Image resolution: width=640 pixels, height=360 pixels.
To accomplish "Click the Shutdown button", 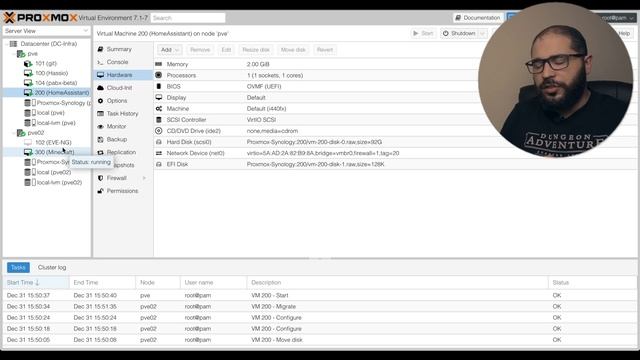I will 459,33.
